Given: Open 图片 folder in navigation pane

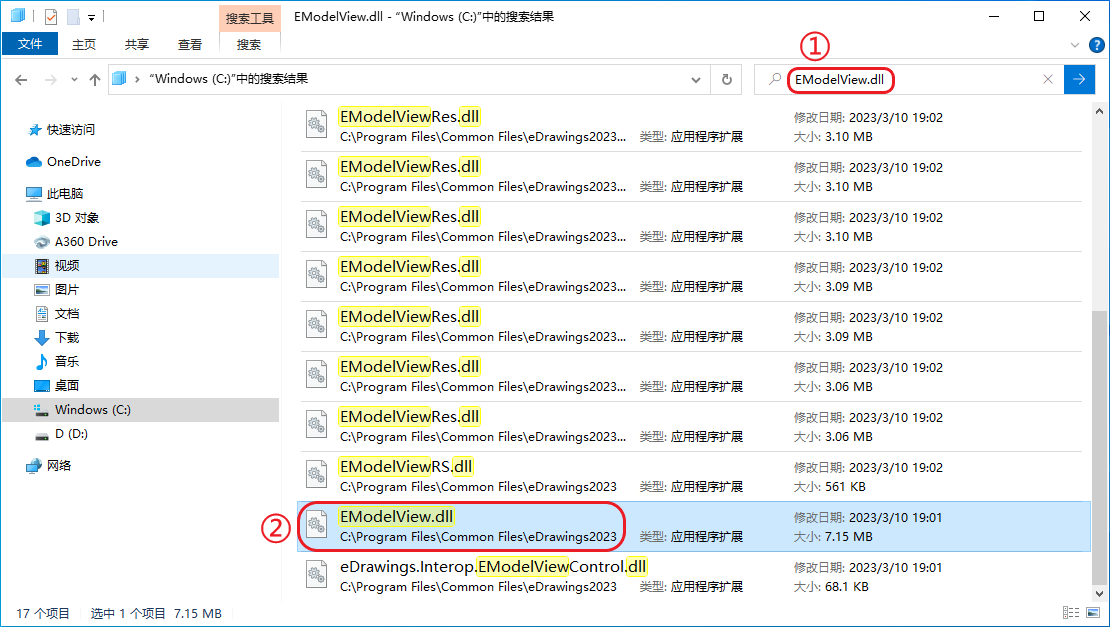Looking at the screenshot, I should pyautogui.click(x=67, y=289).
